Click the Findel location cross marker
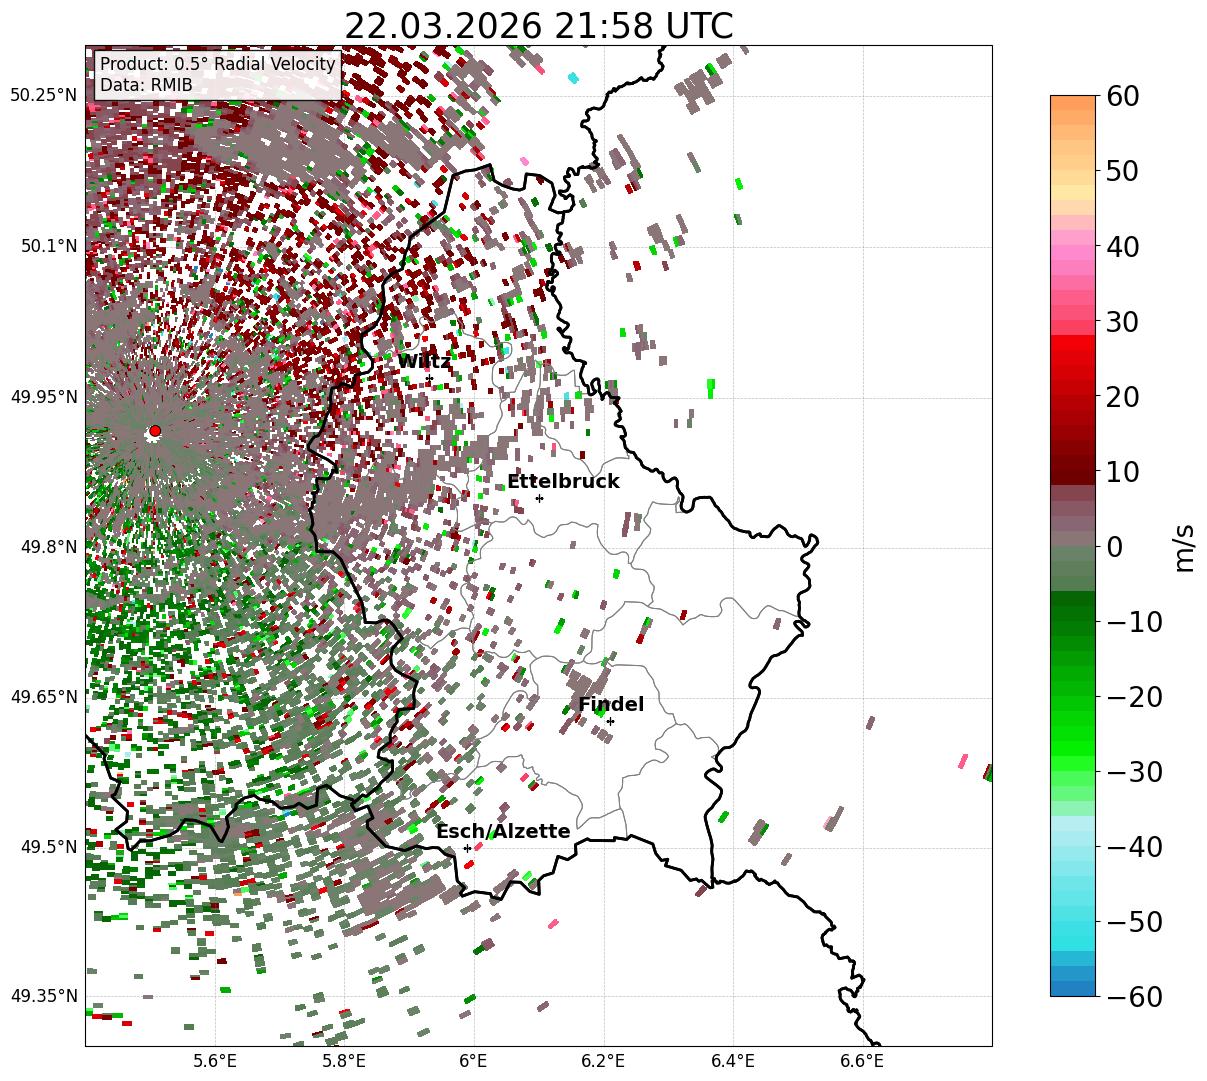This screenshot has width=1207, height=1081. point(610,721)
